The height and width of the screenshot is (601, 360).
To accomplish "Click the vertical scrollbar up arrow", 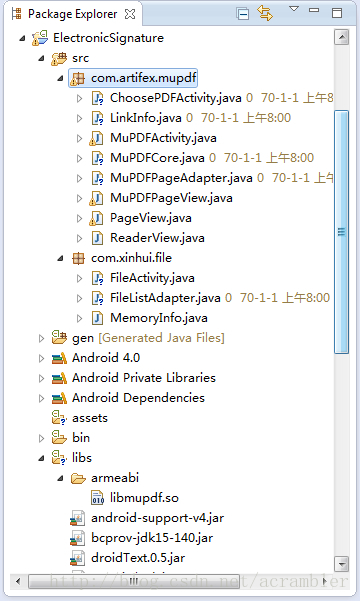I will click(341, 37).
